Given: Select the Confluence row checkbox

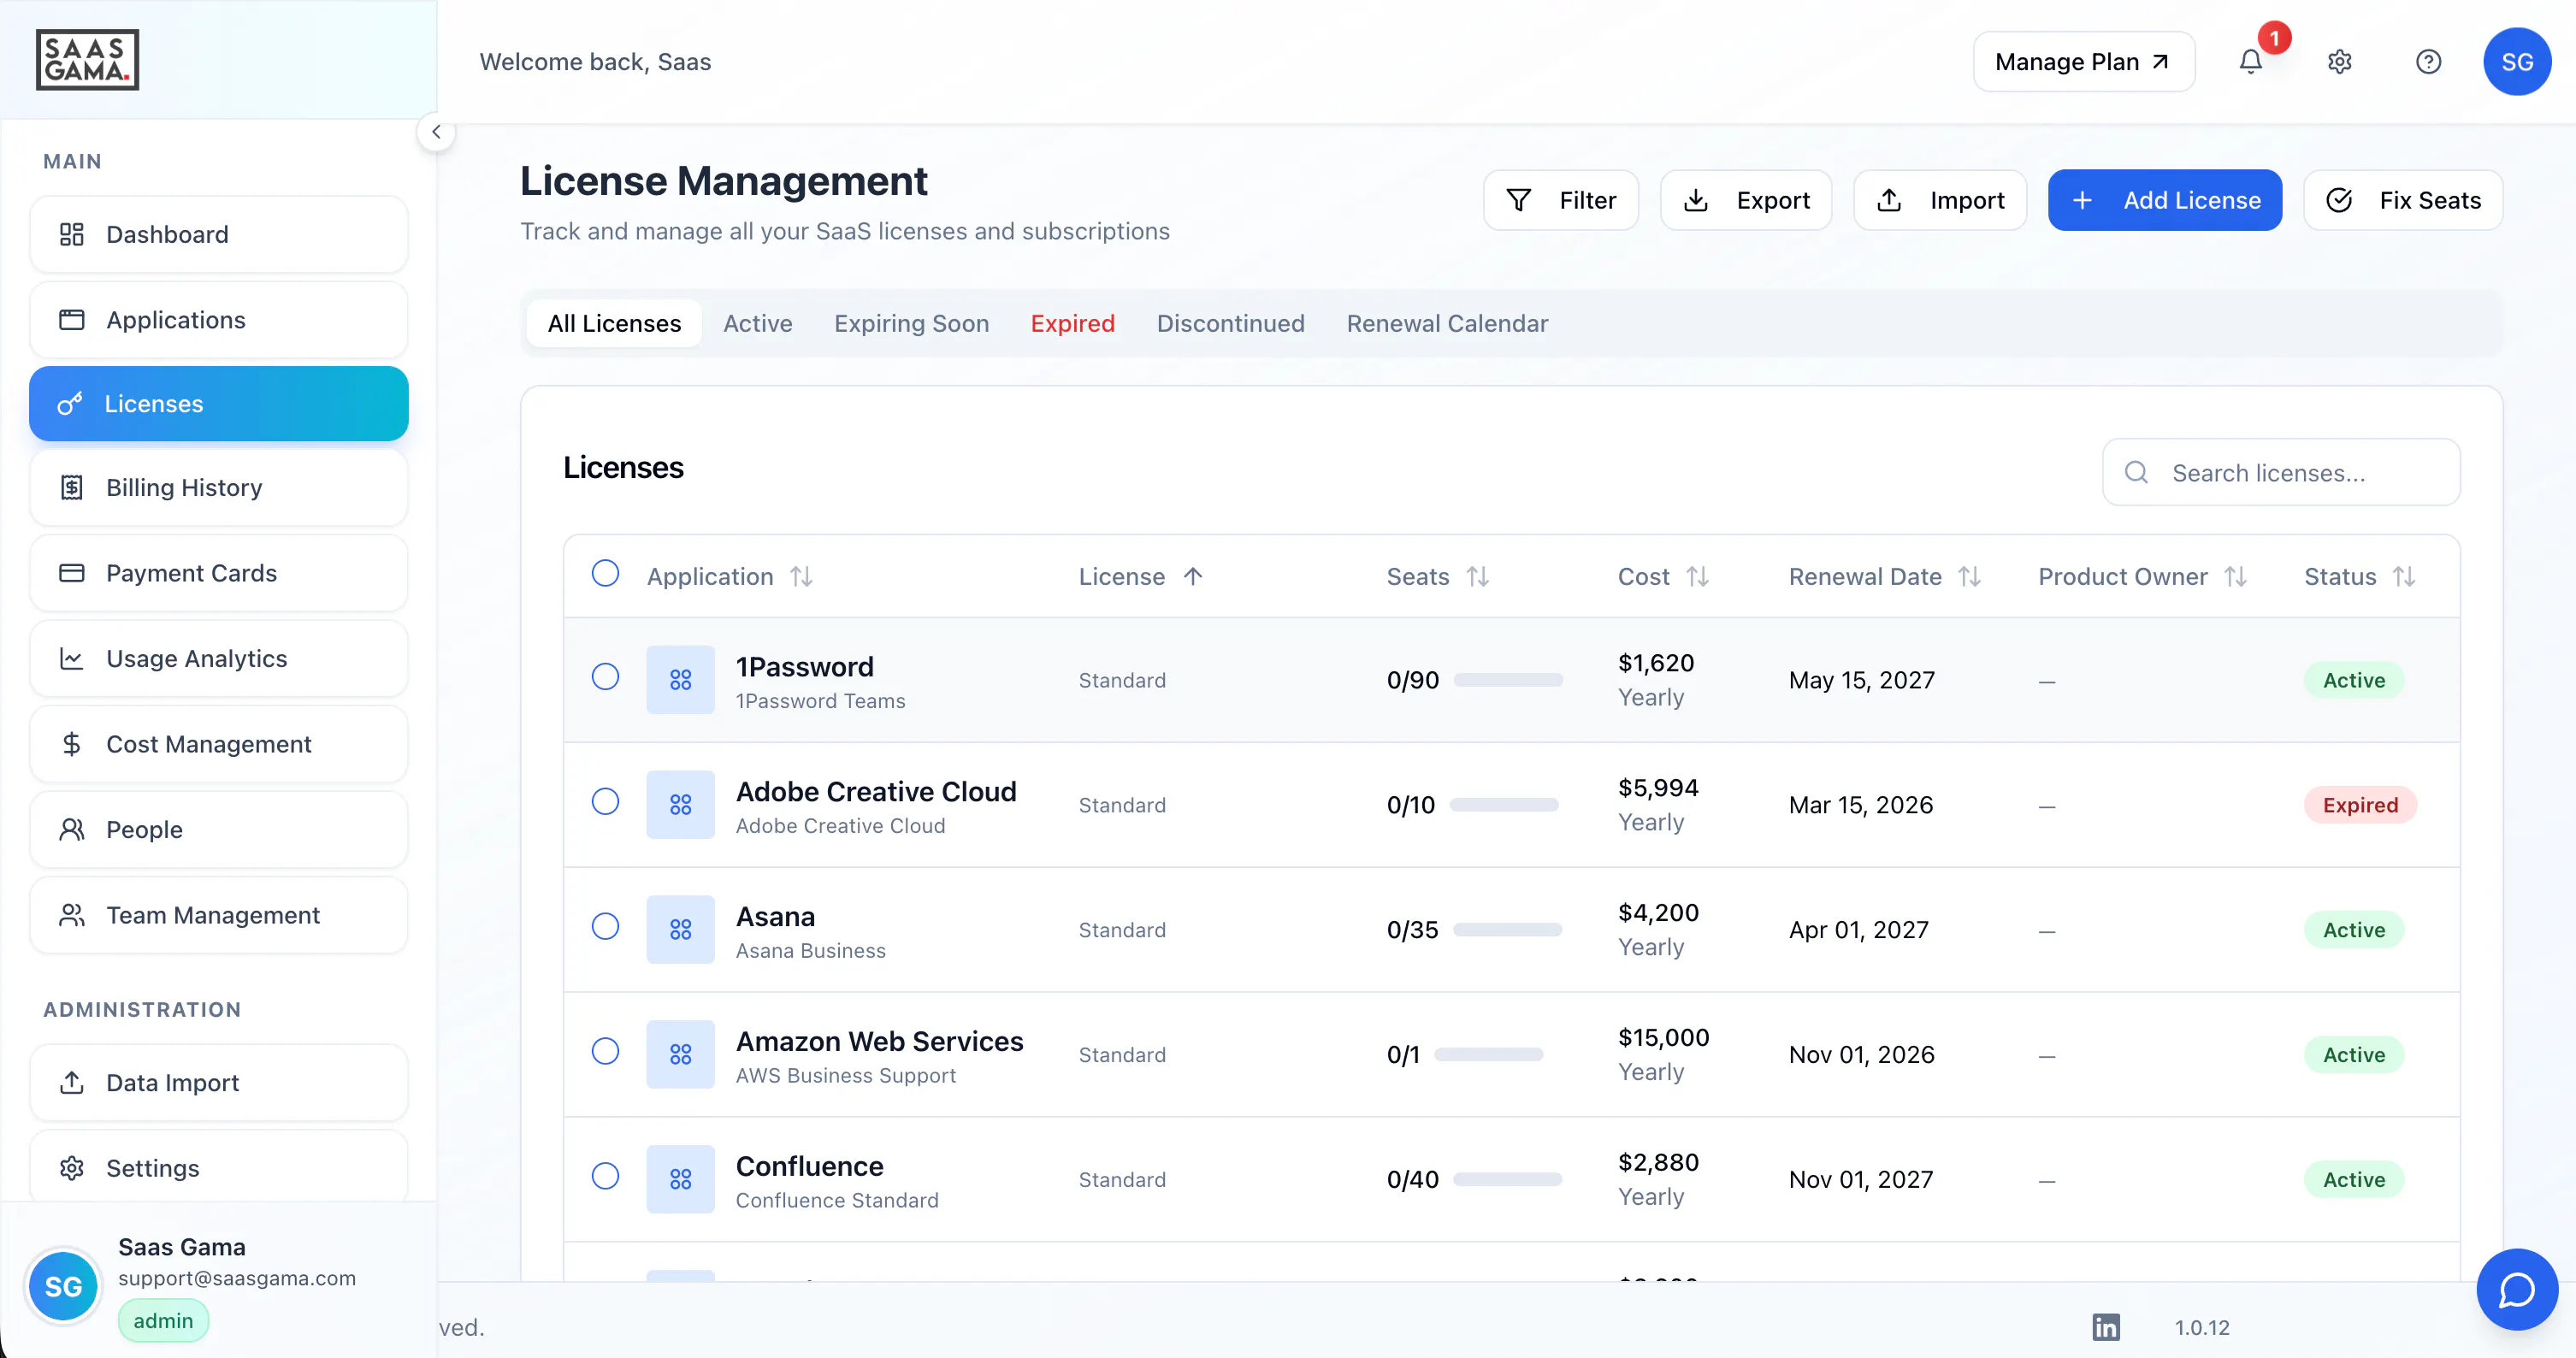Looking at the screenshot, I should [x=605, y=1175].
